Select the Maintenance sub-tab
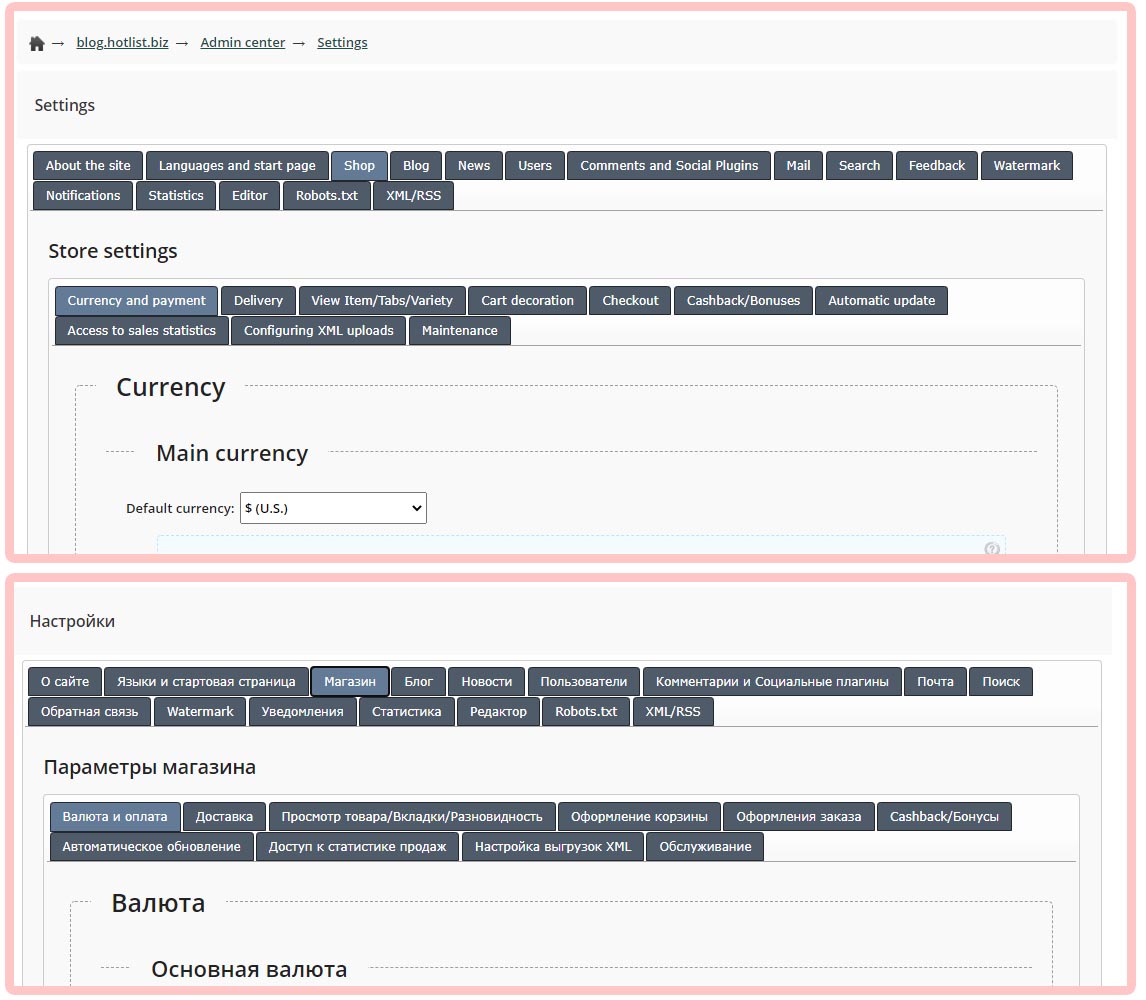Image resolution: width=1146 pixels, height=1000 pixels. coord(459,331)
